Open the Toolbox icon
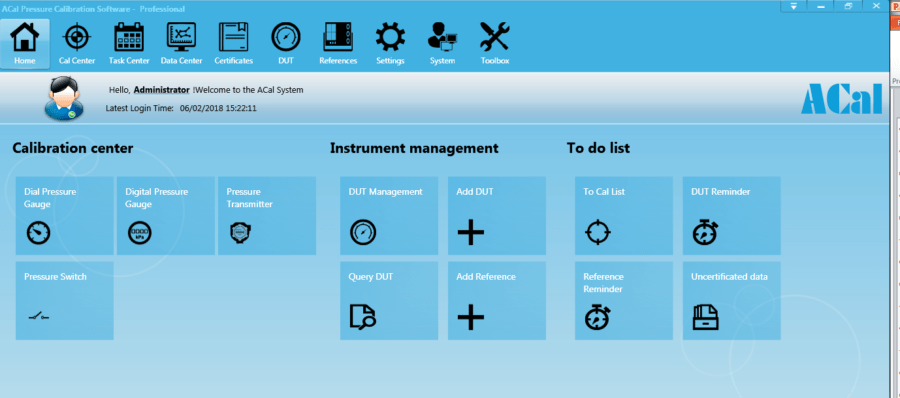Viewport: 900px width, 398px height. [495, 44]
